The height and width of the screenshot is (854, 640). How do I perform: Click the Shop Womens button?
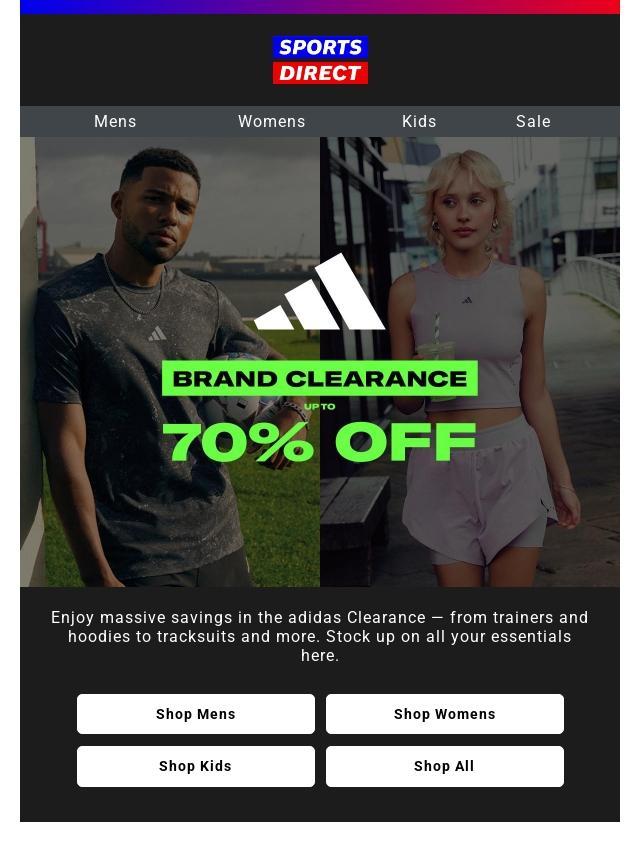point(444,713)
